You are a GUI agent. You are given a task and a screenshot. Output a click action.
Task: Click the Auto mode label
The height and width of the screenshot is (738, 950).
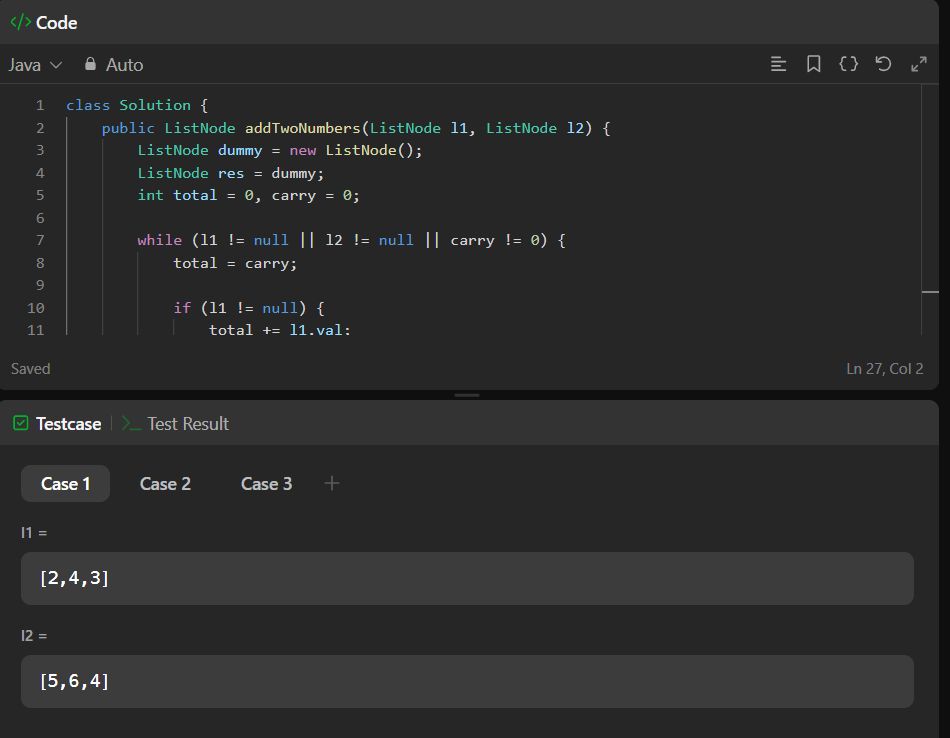point(124,65)
